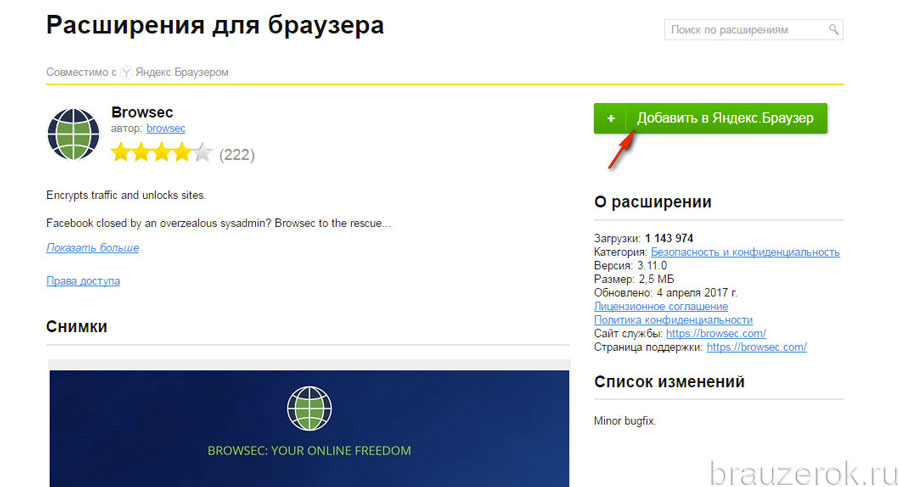The image size is (900, 487).
Task: Click the Расширения для браузера heading
Action: (x=215, y=25)
